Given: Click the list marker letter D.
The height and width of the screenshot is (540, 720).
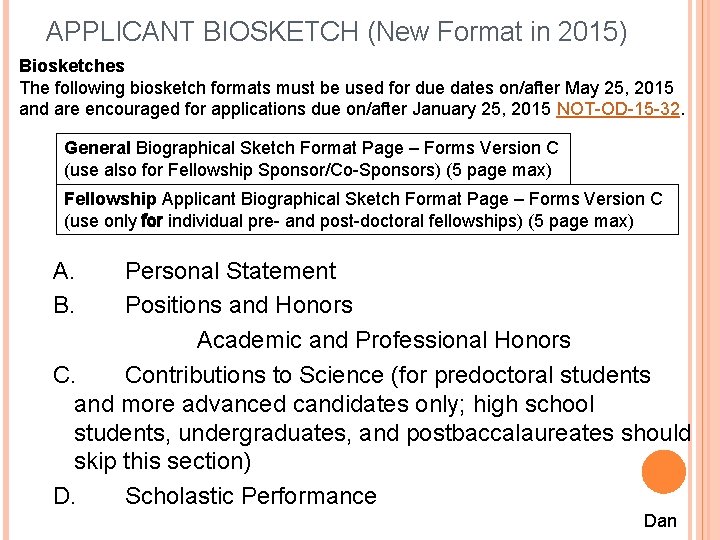Looking at the screenshot, I should pos(64,496).
